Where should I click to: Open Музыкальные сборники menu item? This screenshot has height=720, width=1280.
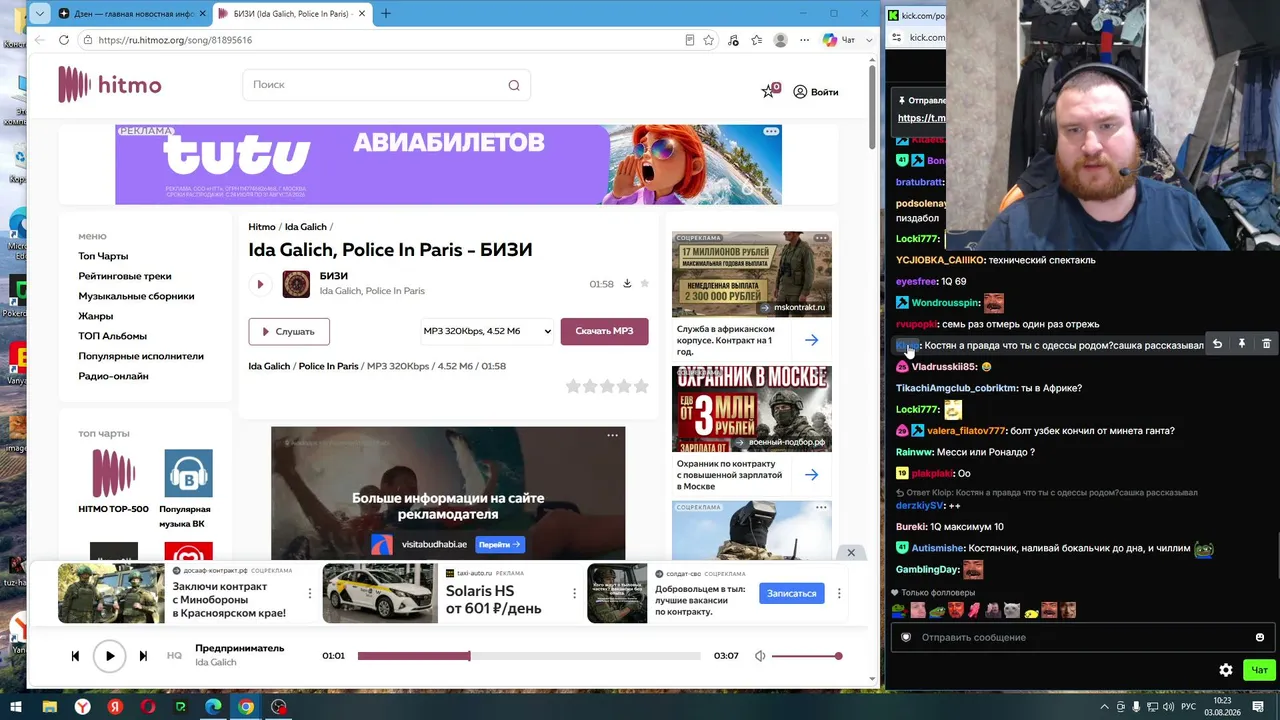136,296
